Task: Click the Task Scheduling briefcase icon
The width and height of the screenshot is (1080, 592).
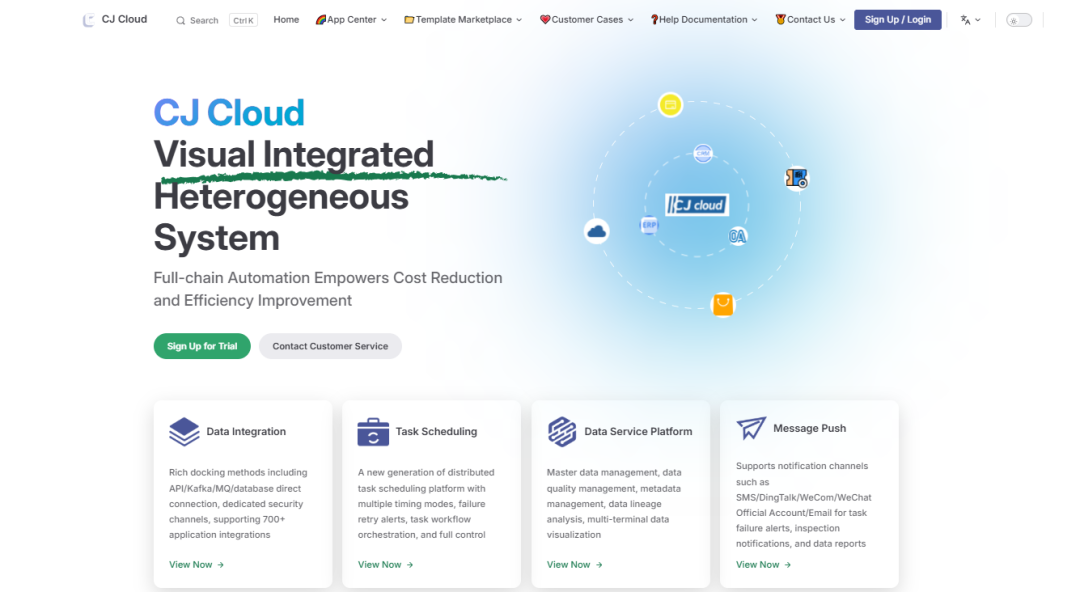Action: [373, 432]
